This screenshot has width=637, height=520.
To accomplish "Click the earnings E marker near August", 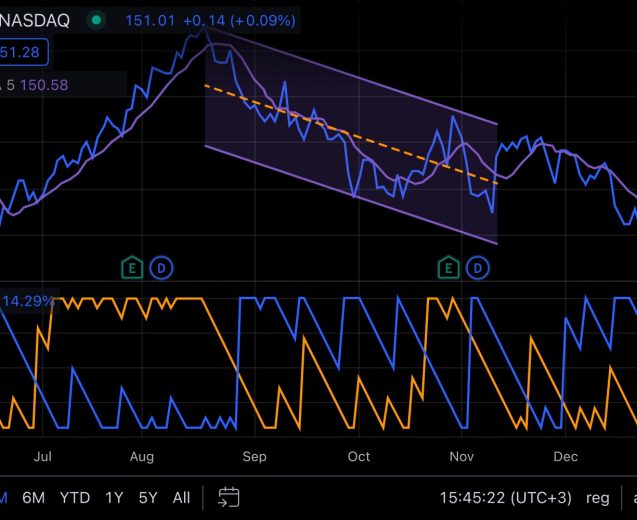I will pos(132,268).
